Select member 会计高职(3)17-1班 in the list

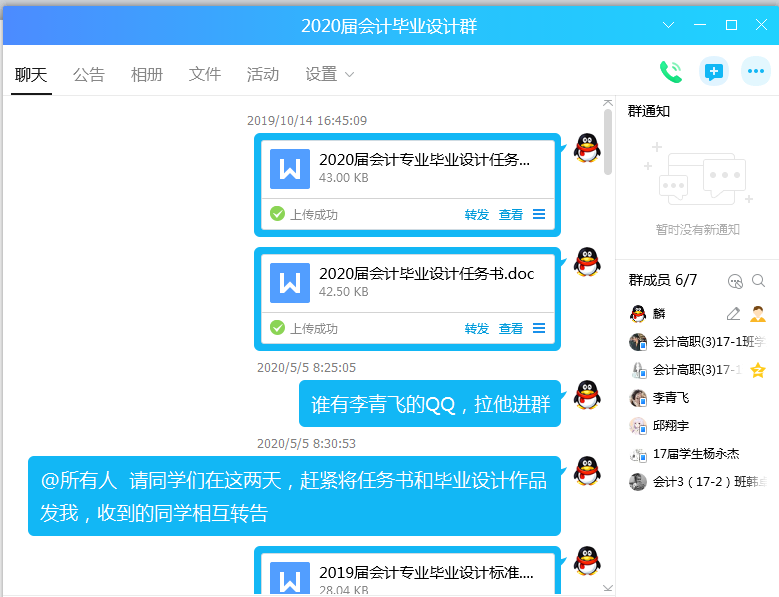[697, 342]
